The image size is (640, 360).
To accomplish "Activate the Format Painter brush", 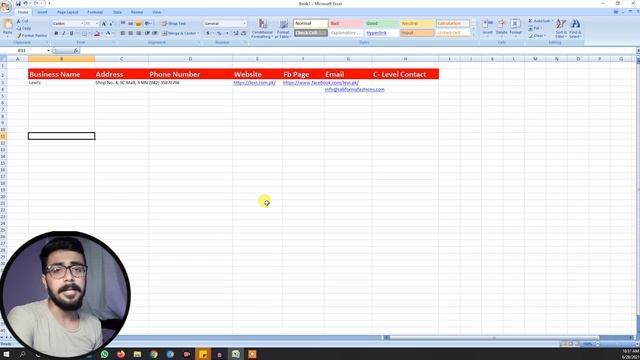I will coord(32,36).
